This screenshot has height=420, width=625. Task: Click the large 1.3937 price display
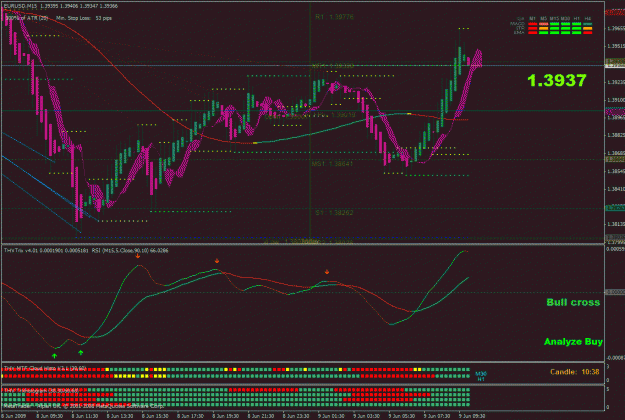coord(557,80)
